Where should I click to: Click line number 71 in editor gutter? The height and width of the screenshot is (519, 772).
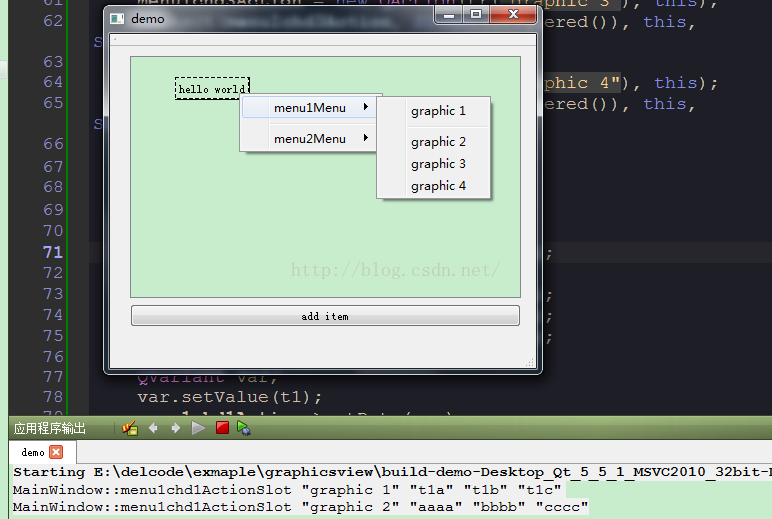pos(53,252)
